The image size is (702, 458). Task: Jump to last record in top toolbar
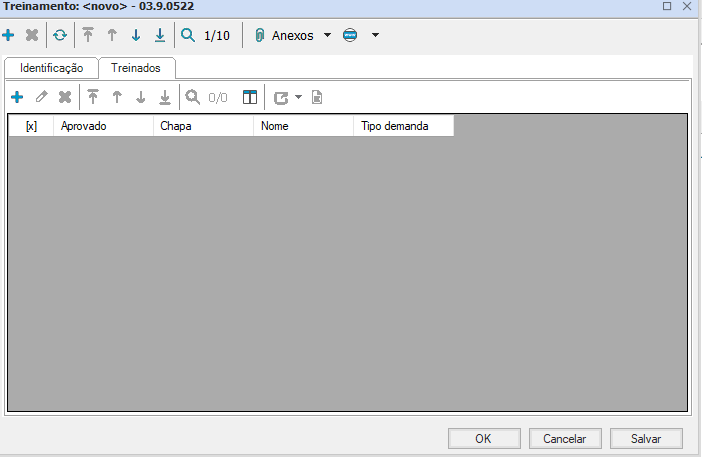(x=160, y=36)
